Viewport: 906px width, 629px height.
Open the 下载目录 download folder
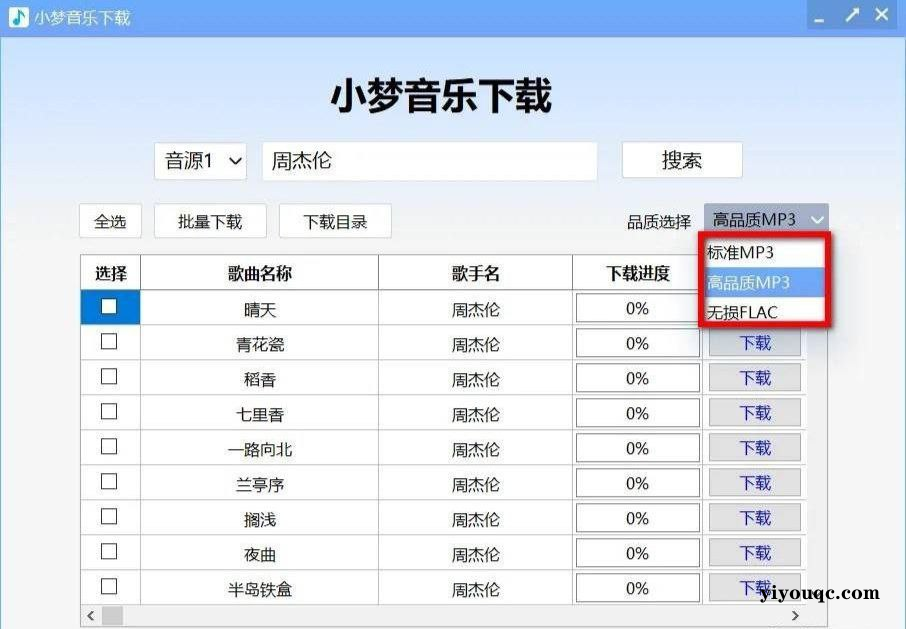coord(335,220)
